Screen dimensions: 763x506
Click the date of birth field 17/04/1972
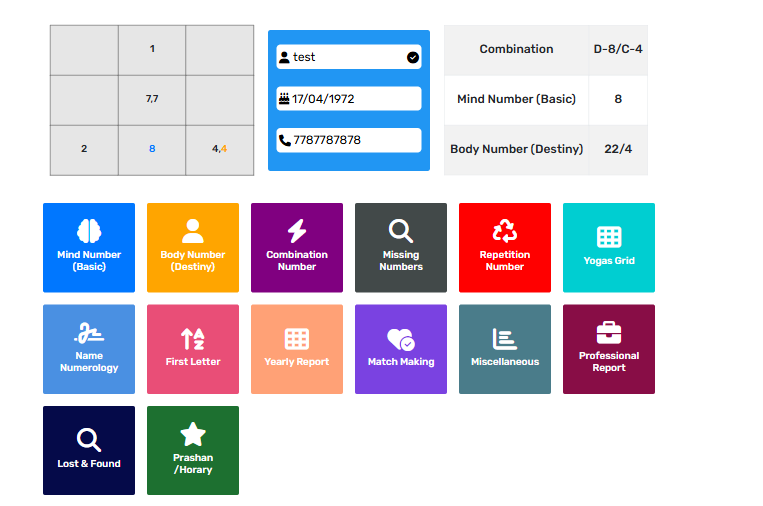coord(350,99)
